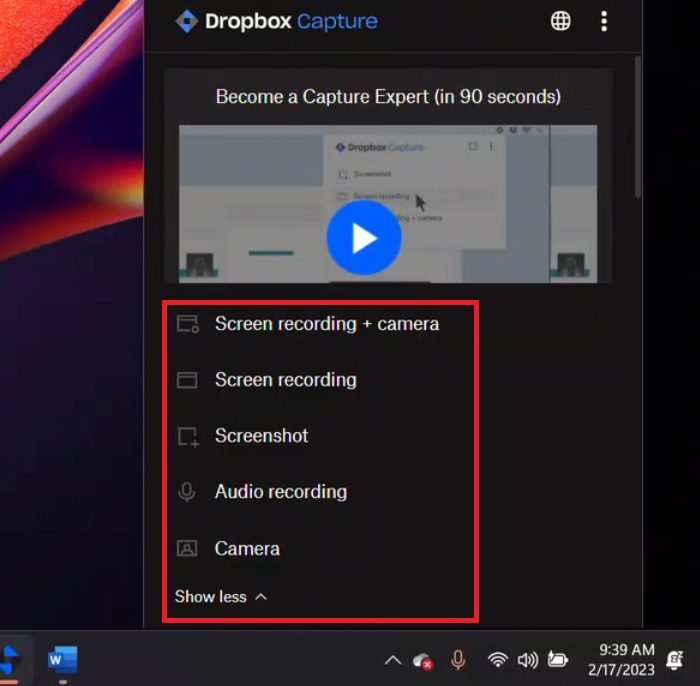Collapse list with Show less

click(x=210, y=597)
